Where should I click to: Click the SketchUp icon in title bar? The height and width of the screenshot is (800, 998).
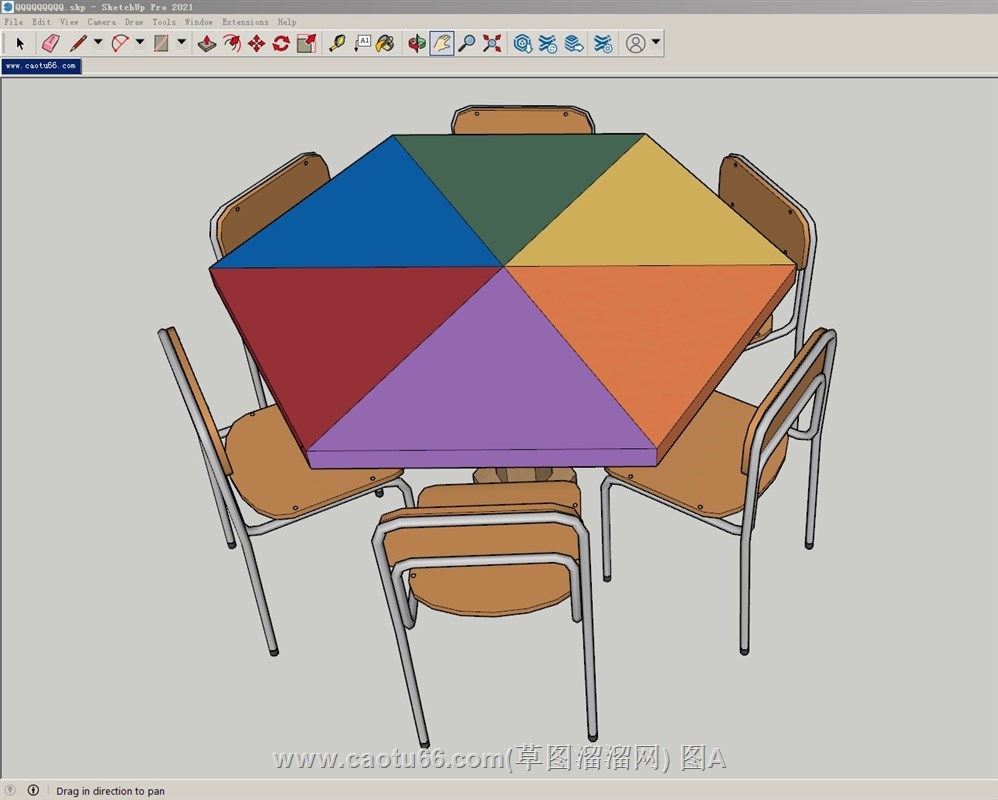tap(8, 6)
